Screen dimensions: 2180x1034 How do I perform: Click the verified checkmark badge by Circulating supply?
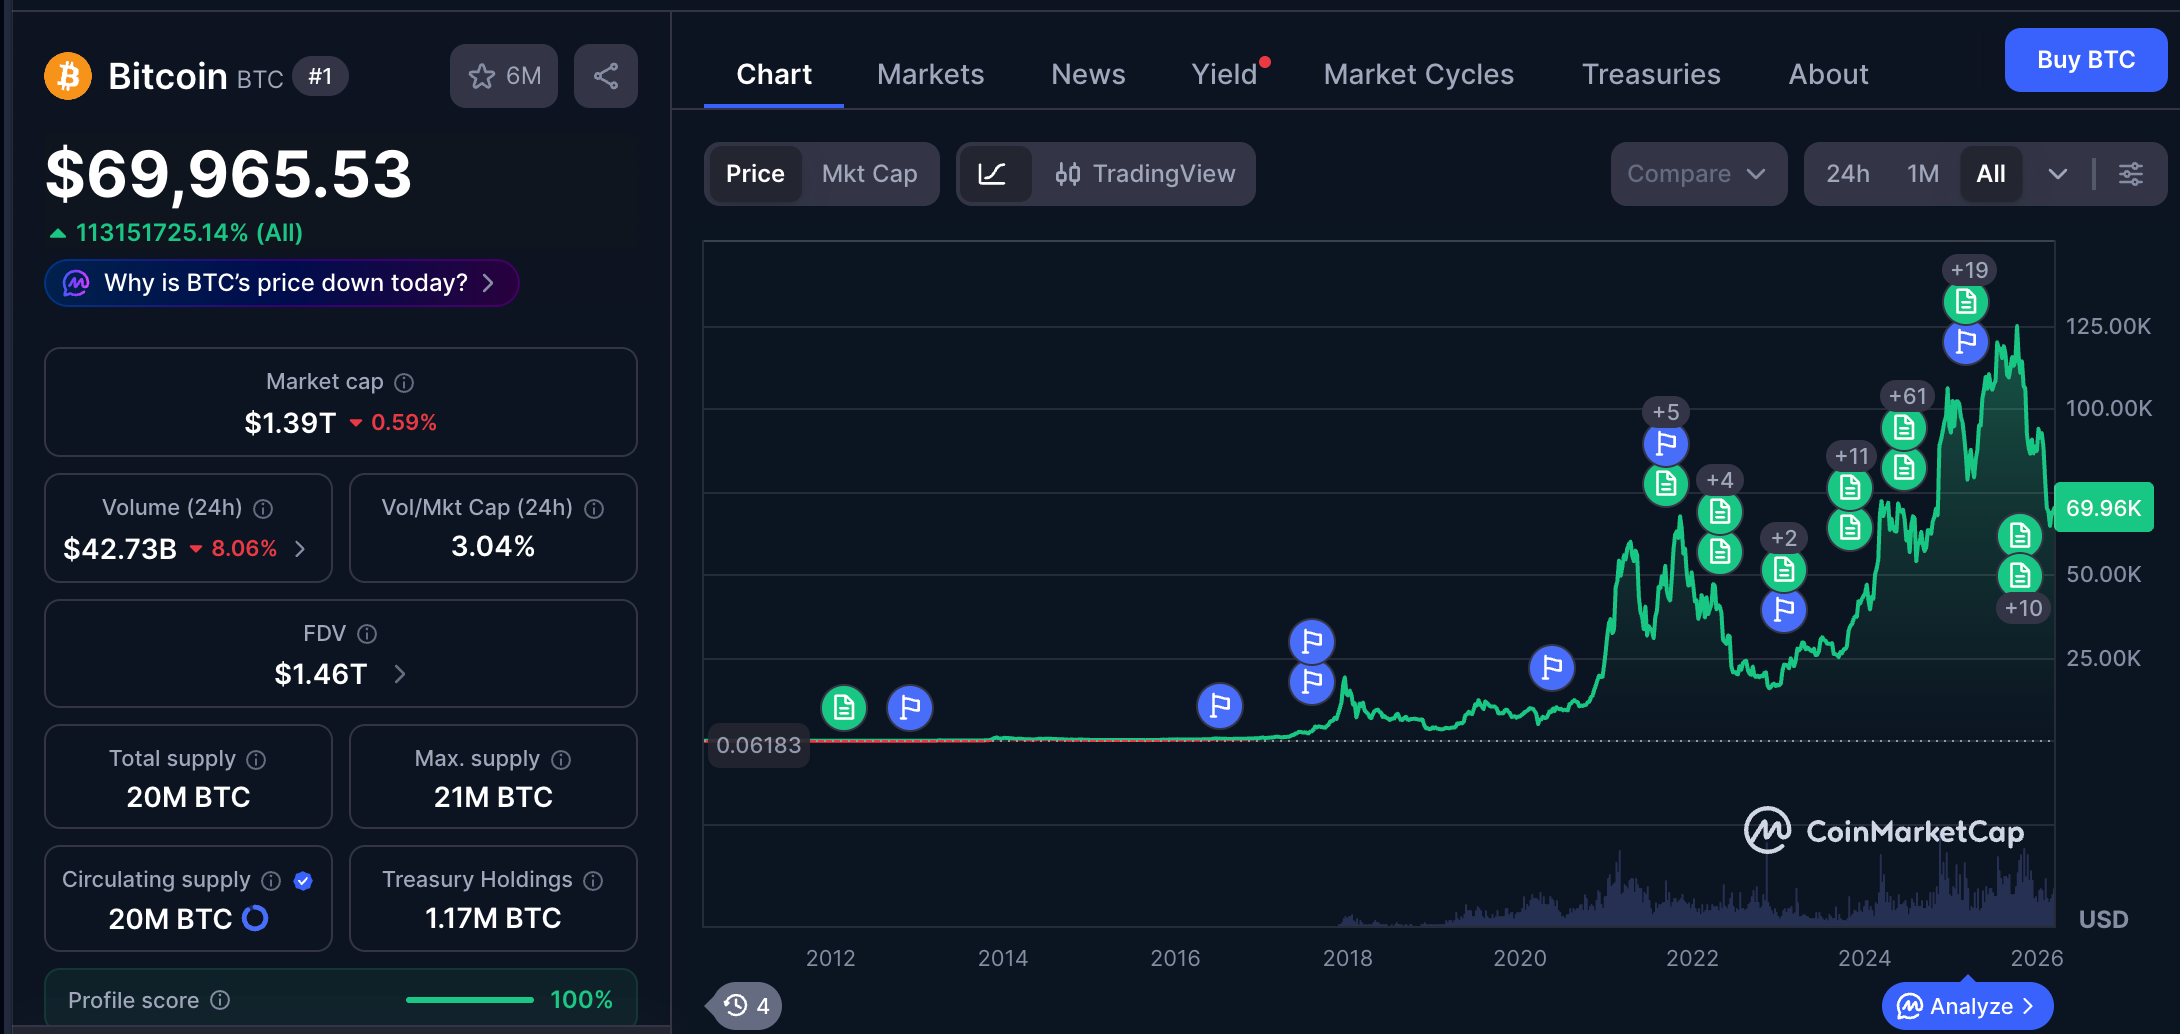pyautogui.click(x=303, y=880)
